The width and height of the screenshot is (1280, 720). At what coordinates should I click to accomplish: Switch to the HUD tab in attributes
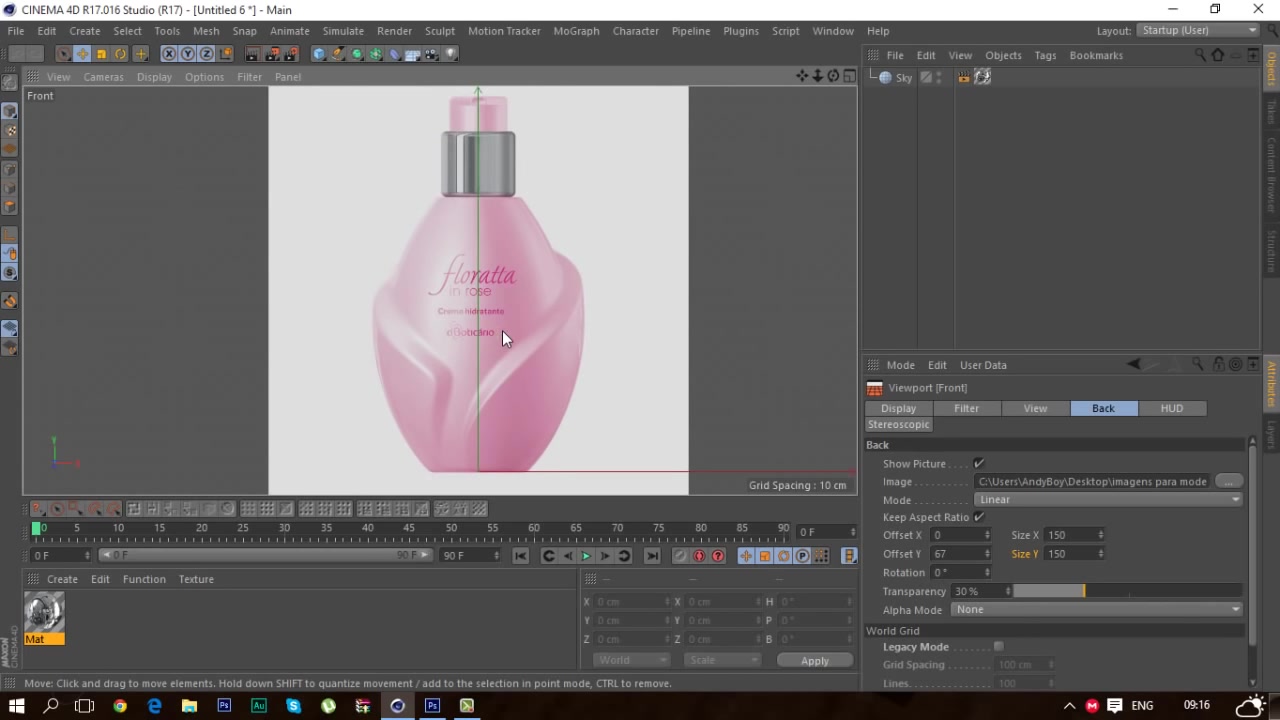click(1171, 408)
